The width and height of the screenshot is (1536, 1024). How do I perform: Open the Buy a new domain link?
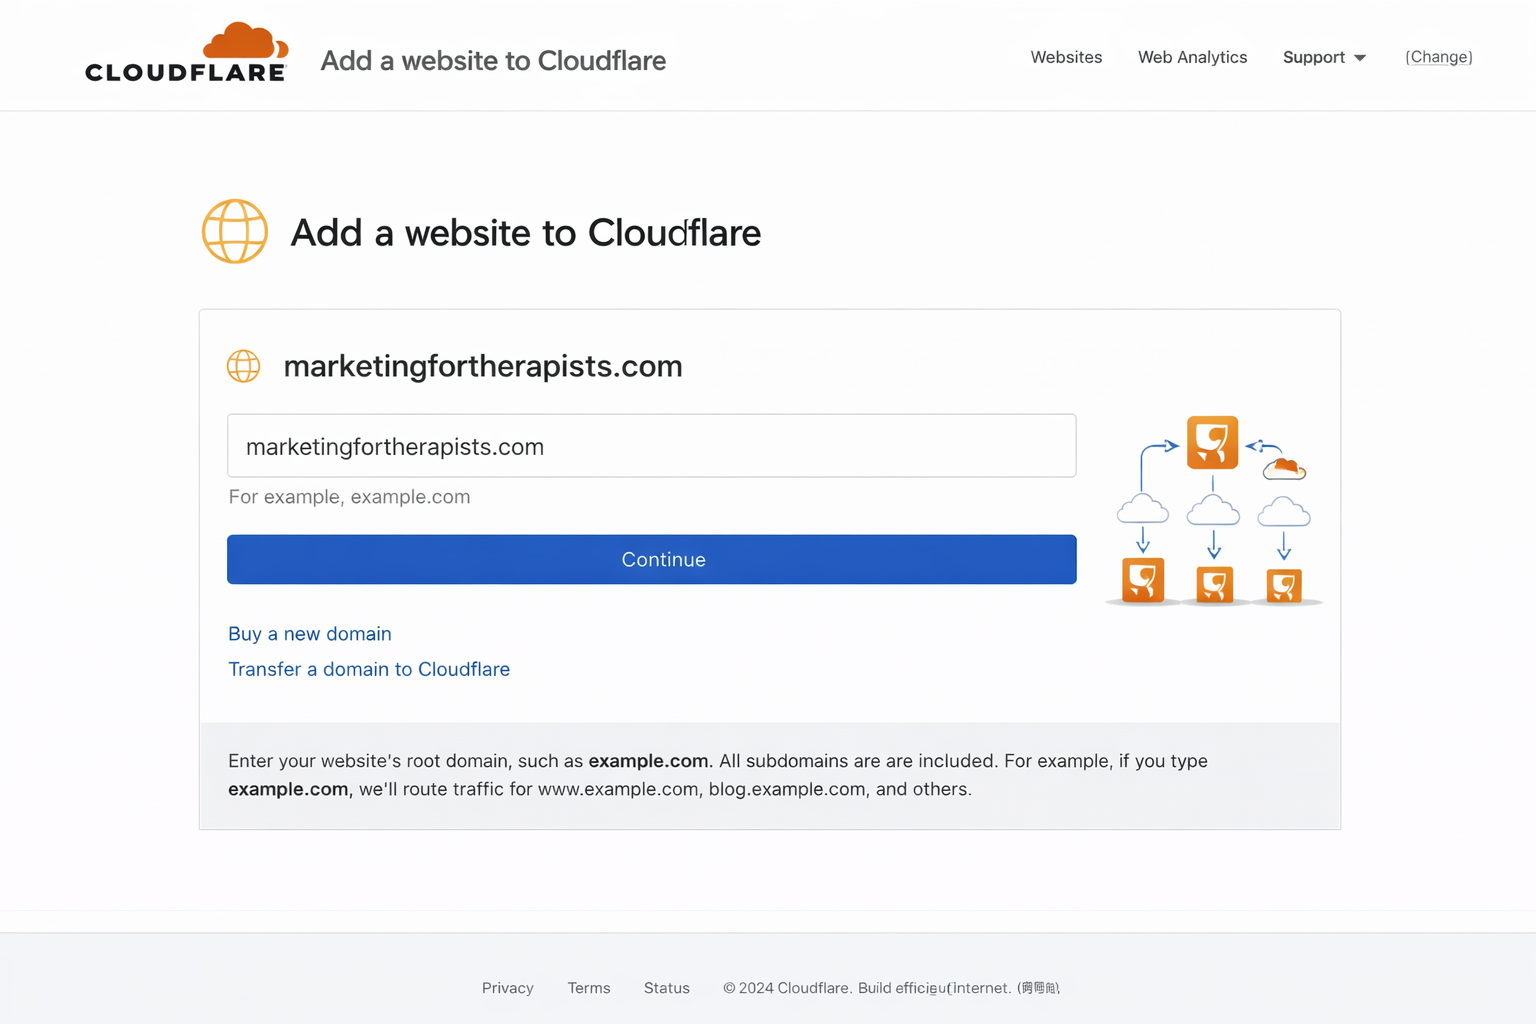pos(309,633)
